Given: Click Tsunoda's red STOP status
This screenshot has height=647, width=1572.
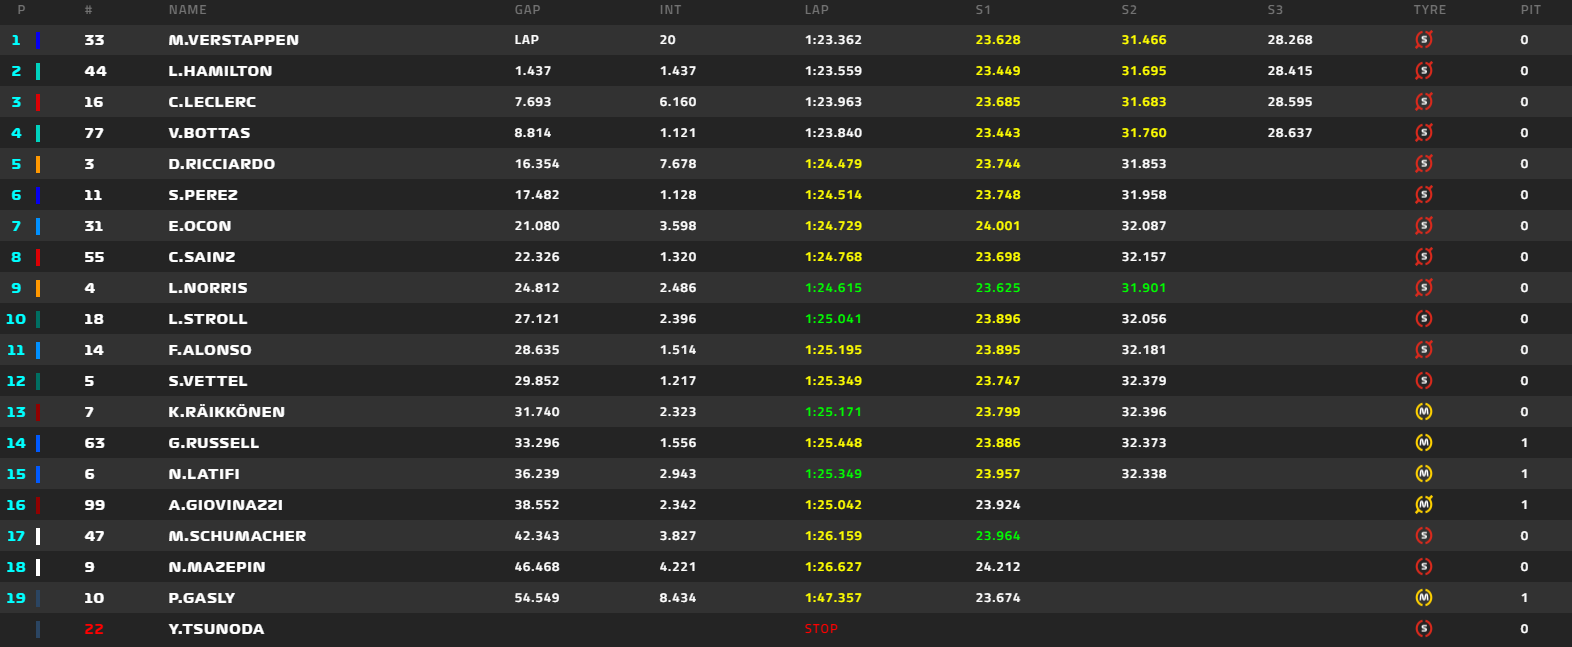Looking at the screenshot, I should click(821, 629).
